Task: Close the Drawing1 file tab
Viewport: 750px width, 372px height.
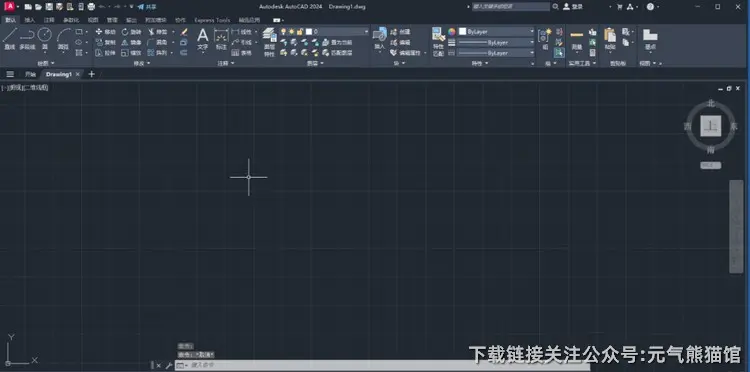Action: coord(78,74)
